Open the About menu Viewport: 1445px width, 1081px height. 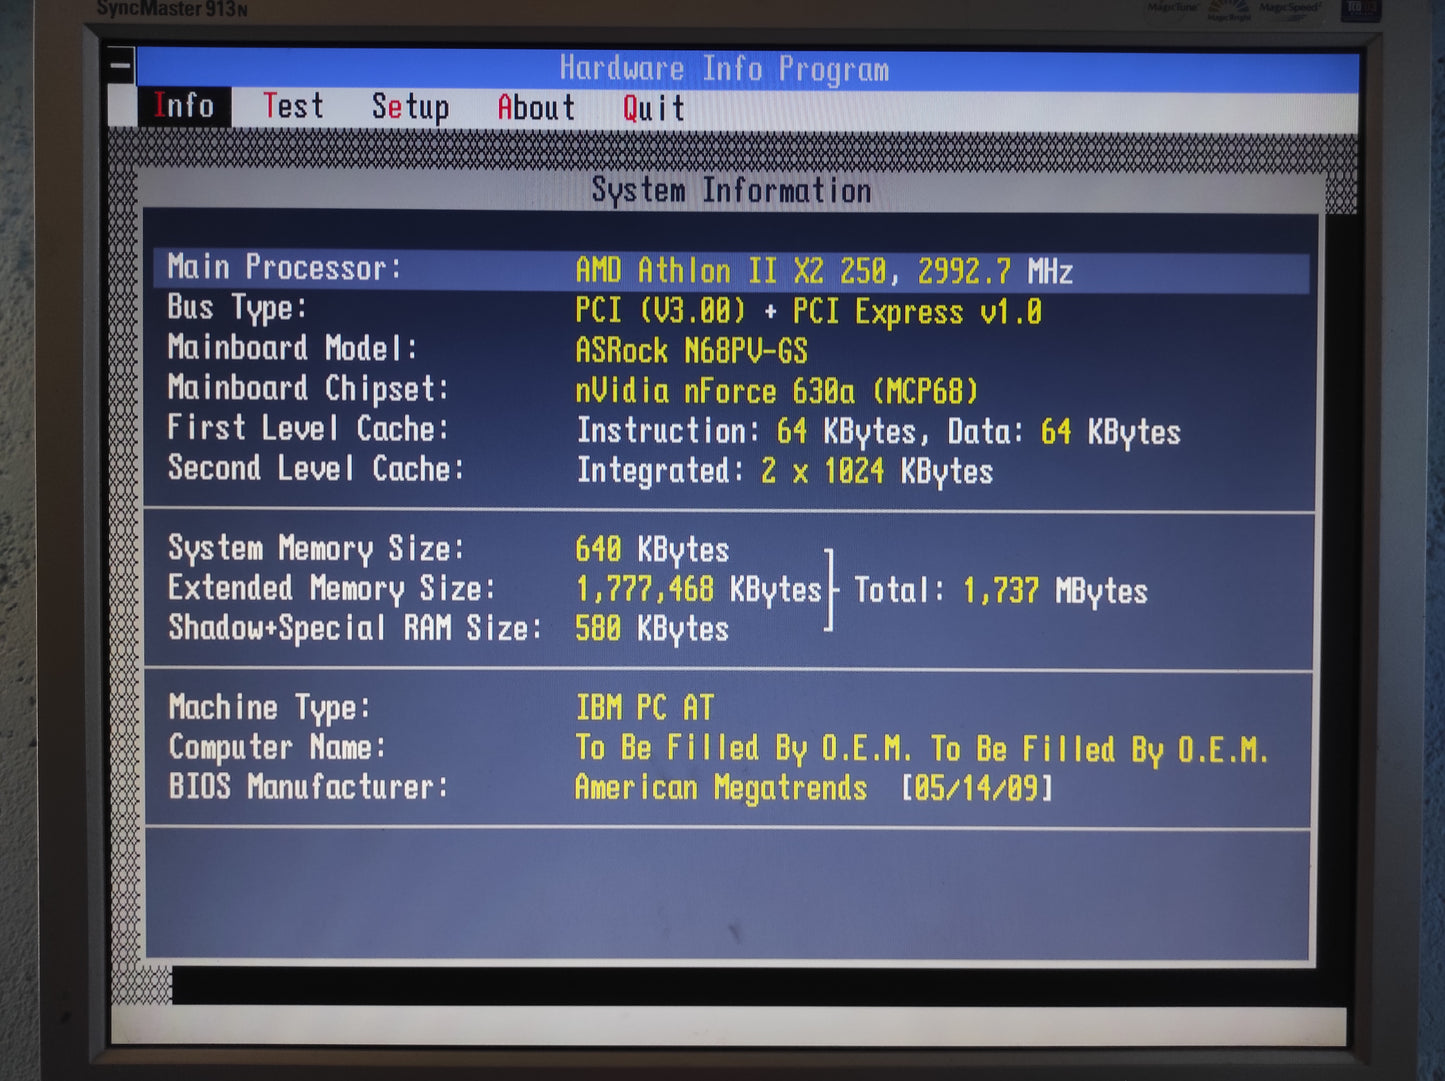click(536, 107)
